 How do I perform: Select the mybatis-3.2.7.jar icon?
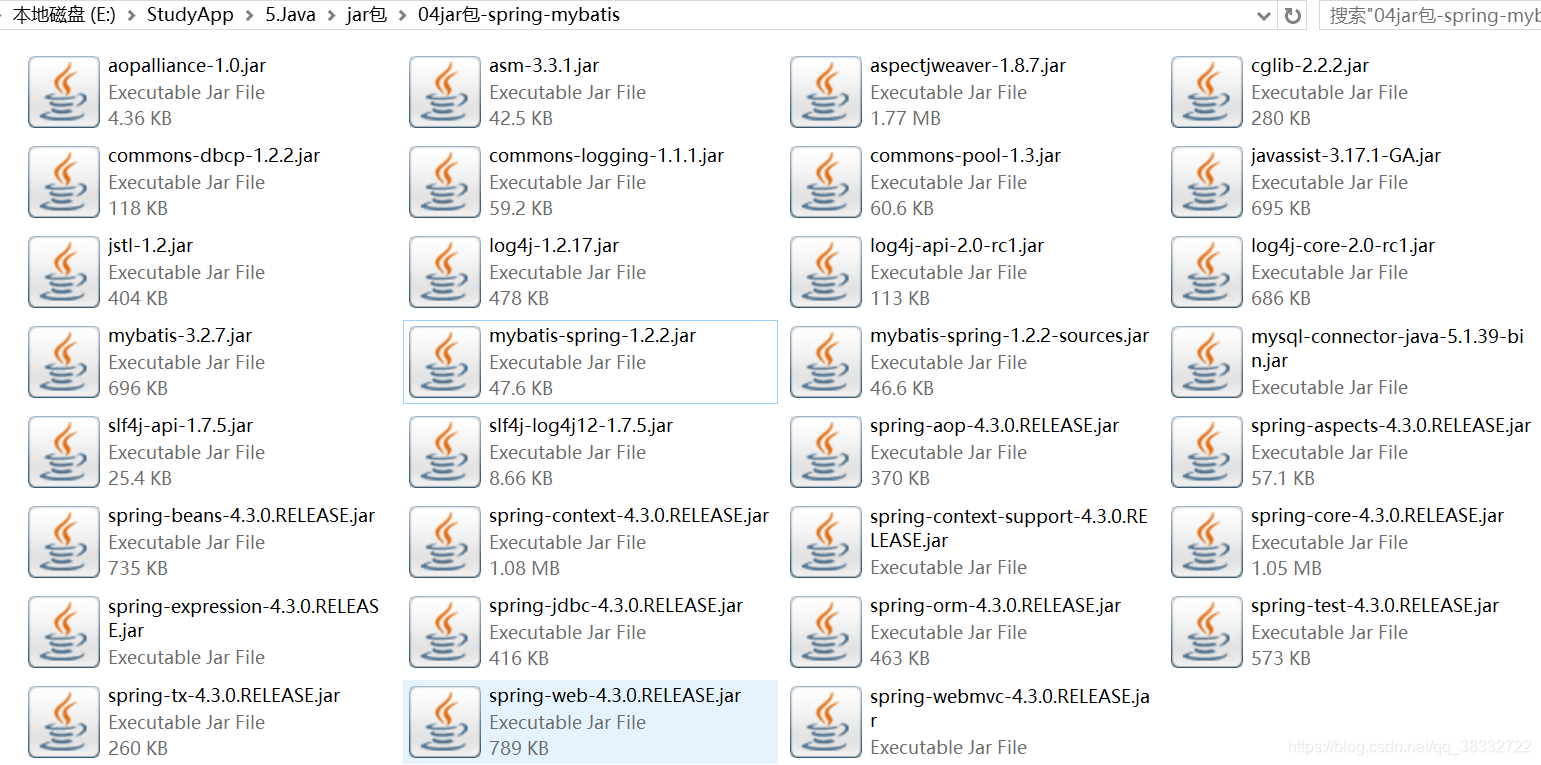coord(64,362)
